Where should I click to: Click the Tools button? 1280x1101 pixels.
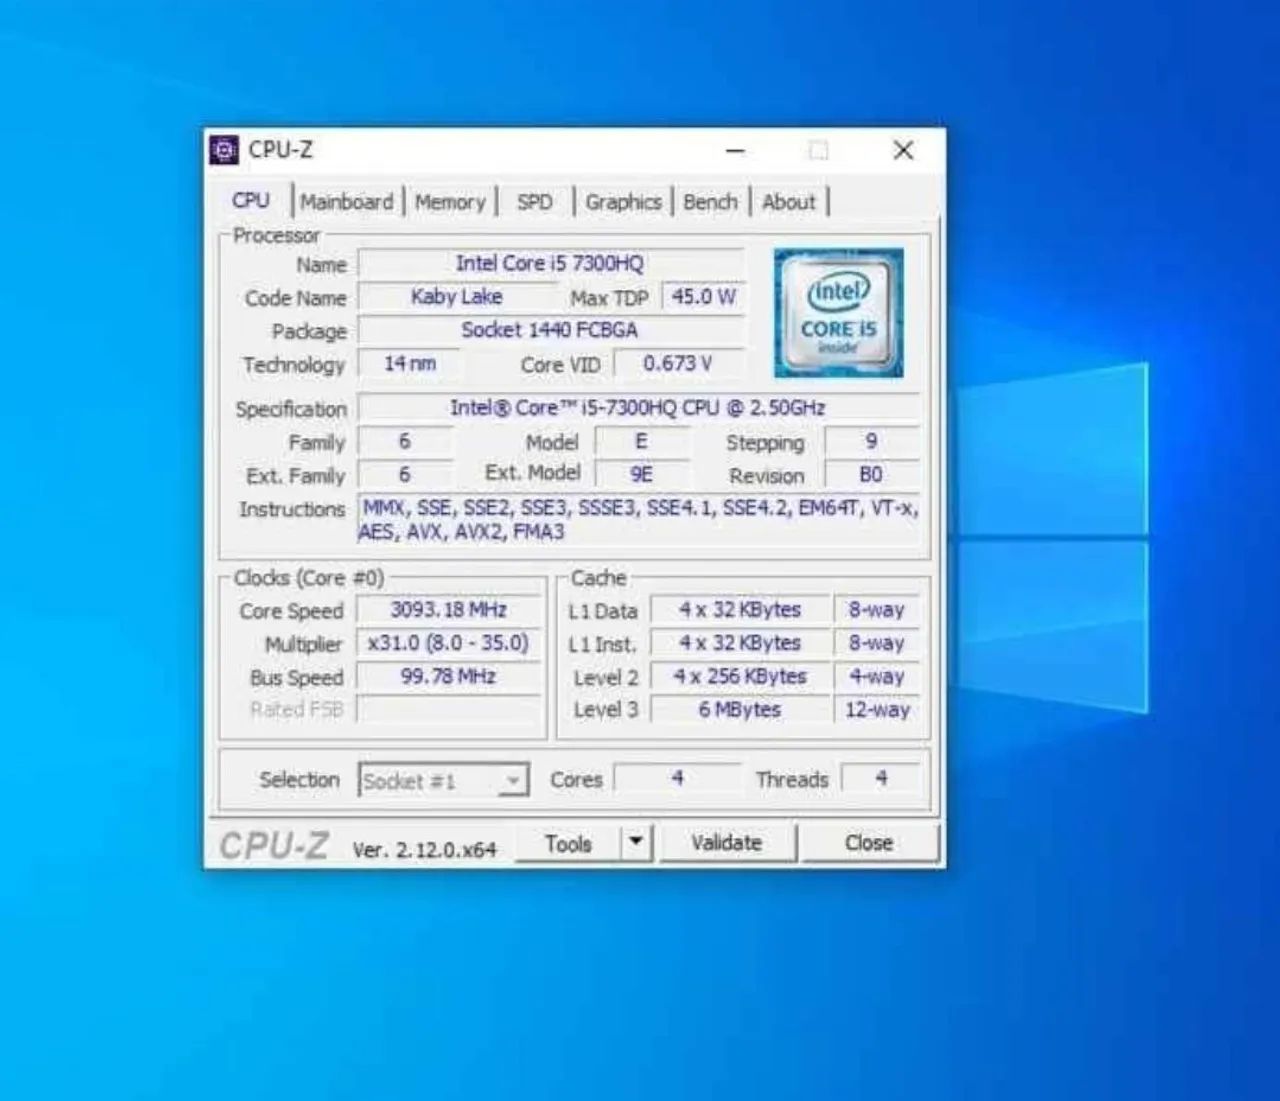pos(568,843)
